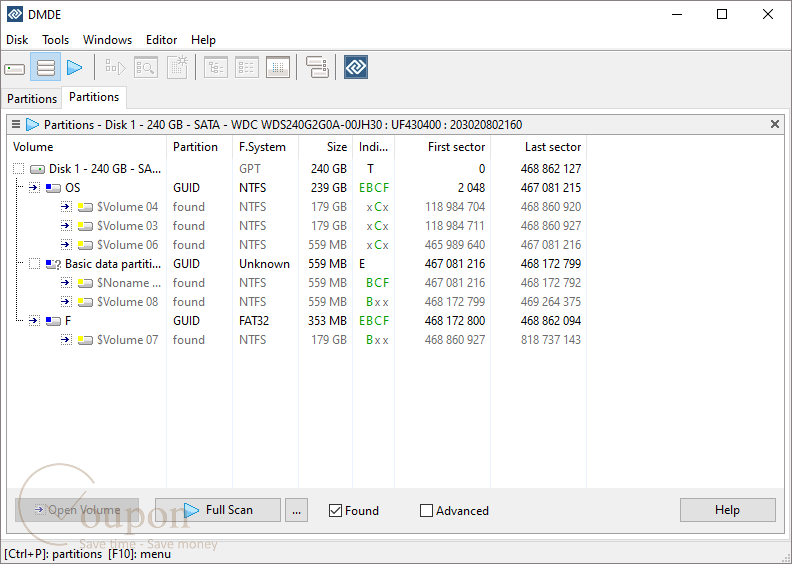Click the cluster map toolbar icon
Viewport: 792px width, 564px height.
click(317, 67)
